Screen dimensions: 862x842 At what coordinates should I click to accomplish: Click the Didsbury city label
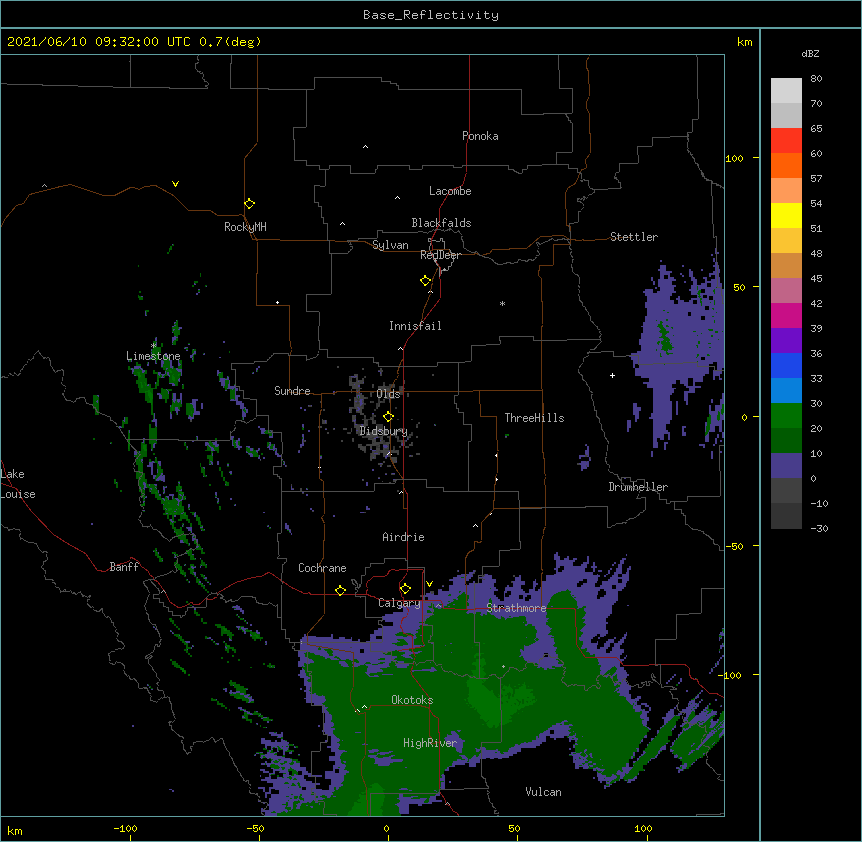pyautogui.click(x=383, y=431)
